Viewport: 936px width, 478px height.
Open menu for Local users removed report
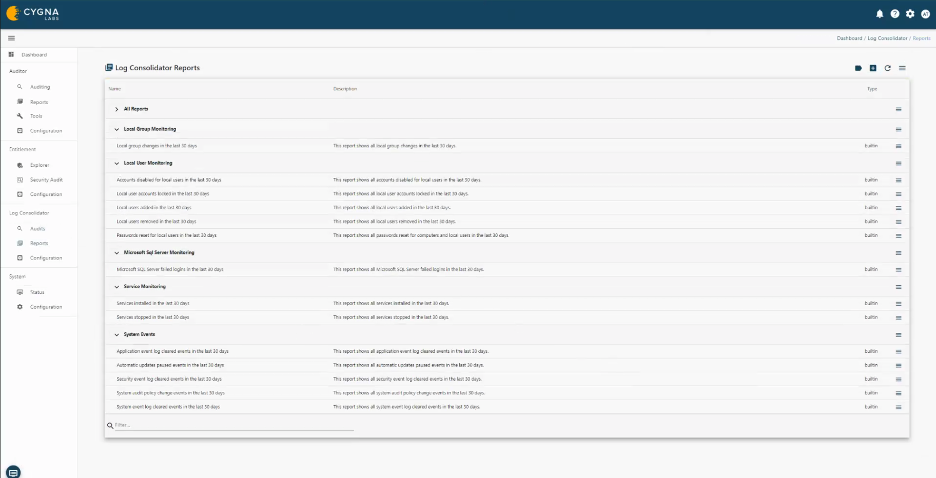point(898,222)
